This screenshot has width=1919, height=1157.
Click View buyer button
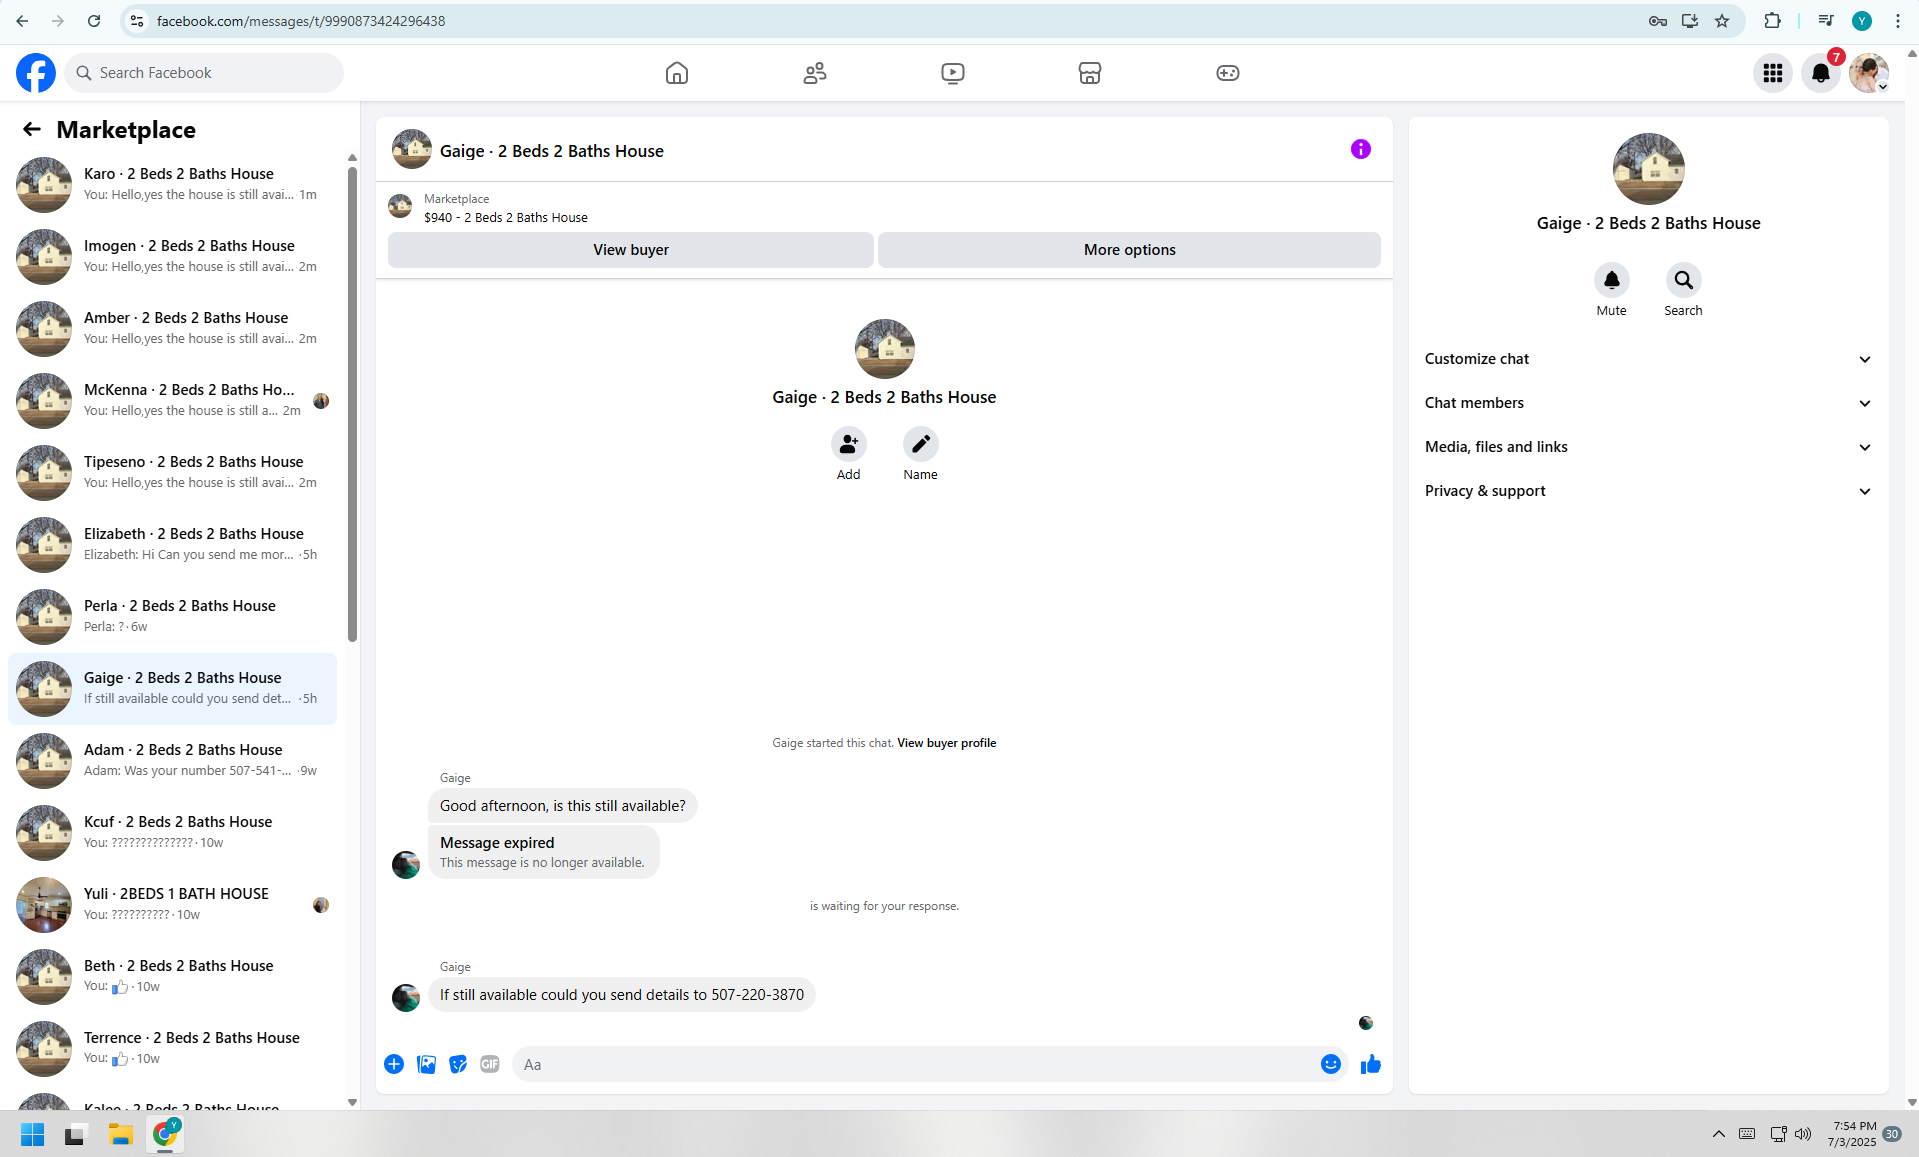631,250
